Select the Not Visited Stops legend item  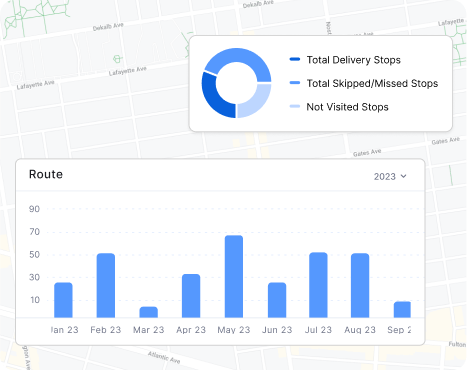[x=339, y=107]
